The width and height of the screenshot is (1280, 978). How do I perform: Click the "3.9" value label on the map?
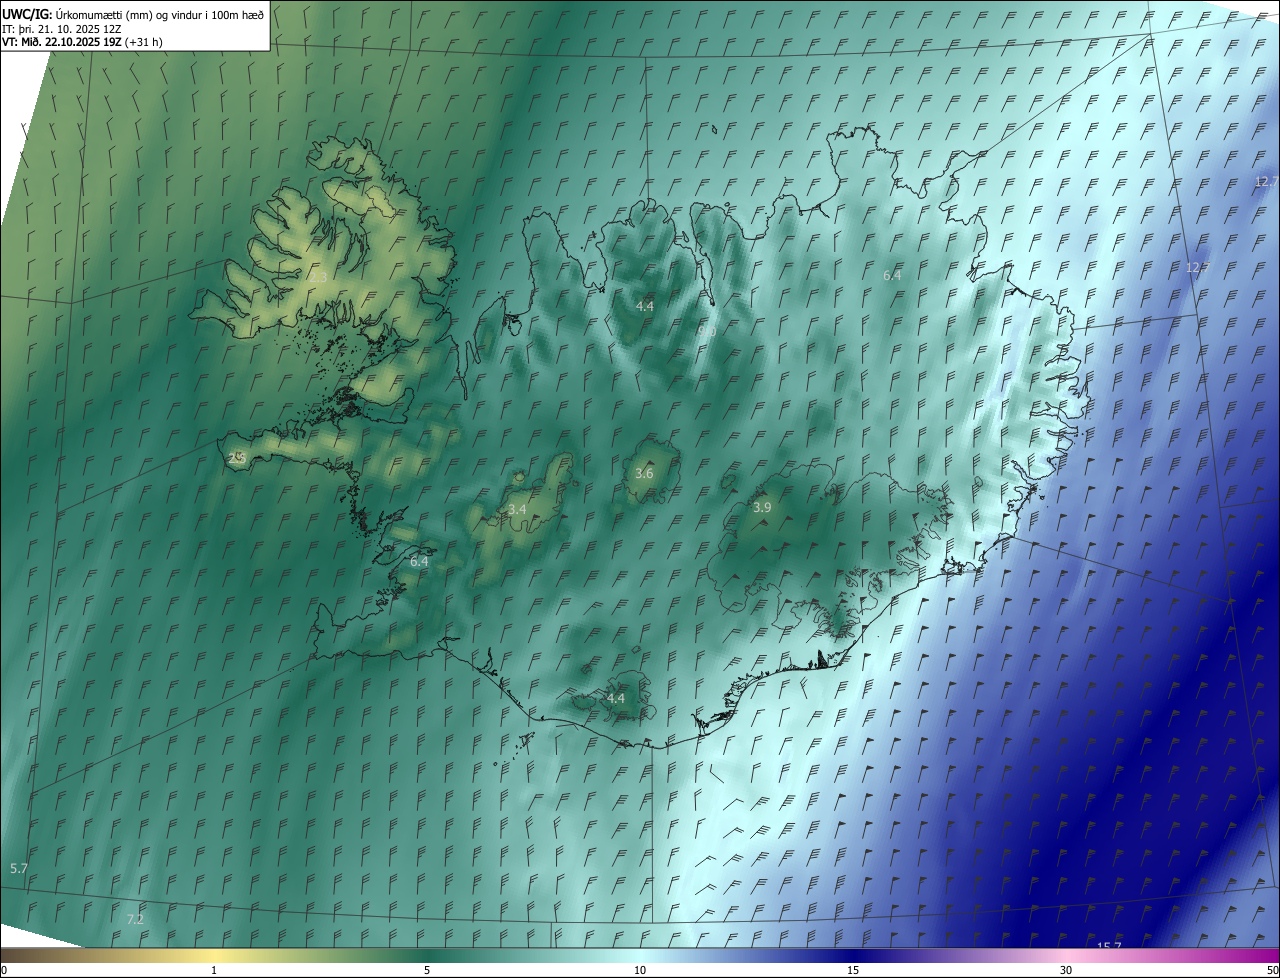coord(762,508)
